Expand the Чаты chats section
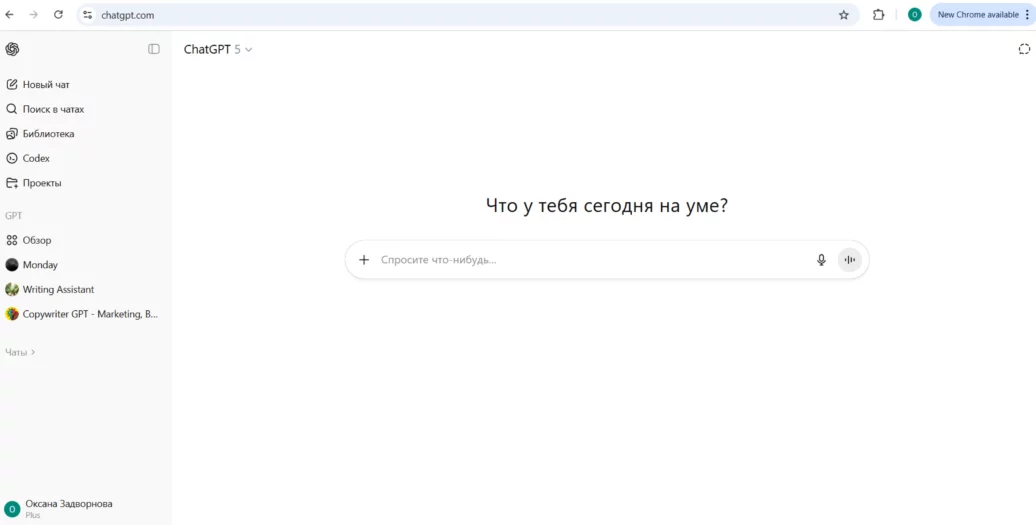 tap(20, 352)
